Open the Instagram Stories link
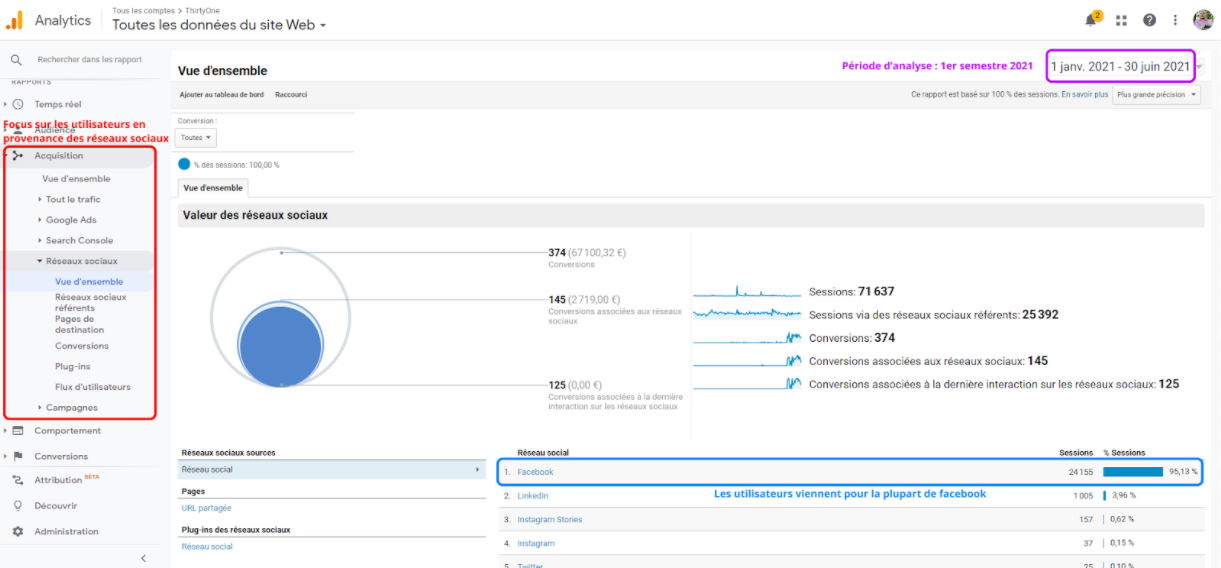1221x568 pixels. (x=549, y=520)
